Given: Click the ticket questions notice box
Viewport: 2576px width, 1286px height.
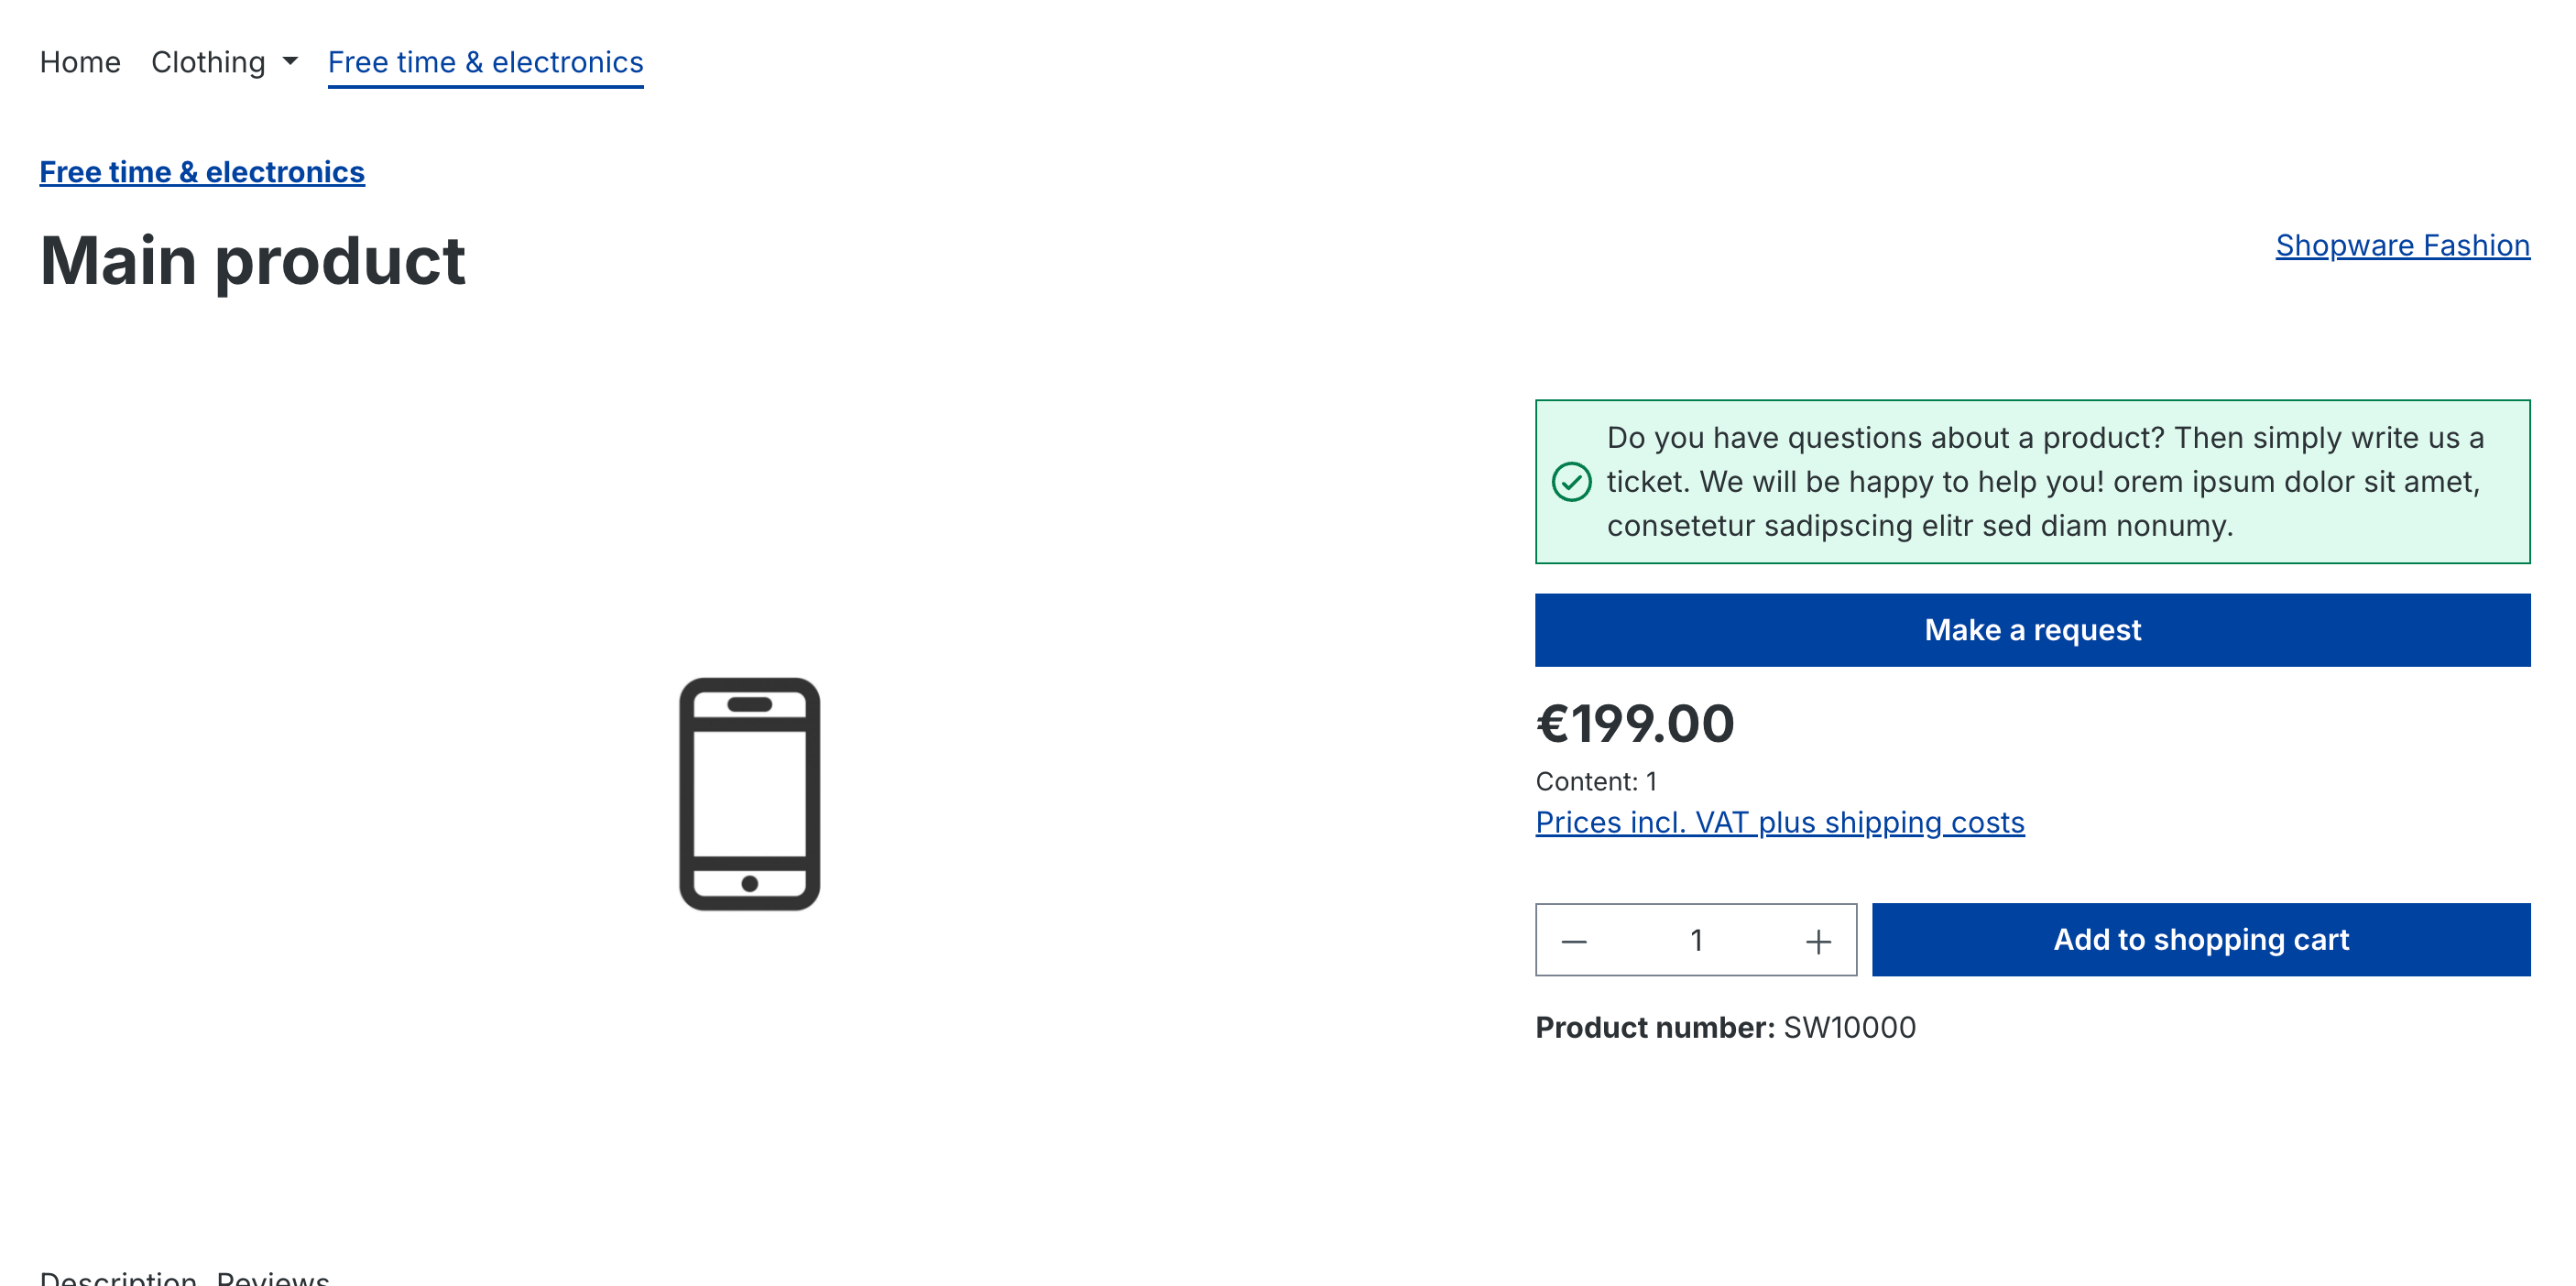Looking at the screenshot, I should point(2032,482).
